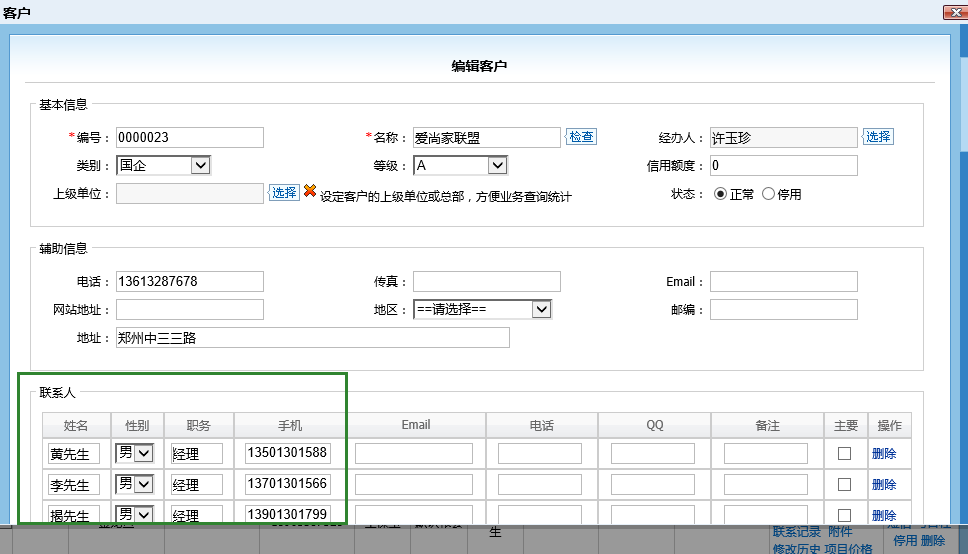Click 选择 button next to 上级单位
Image resolution: width=968 pixels, height=554 pixels.
[x=284, y=193]
